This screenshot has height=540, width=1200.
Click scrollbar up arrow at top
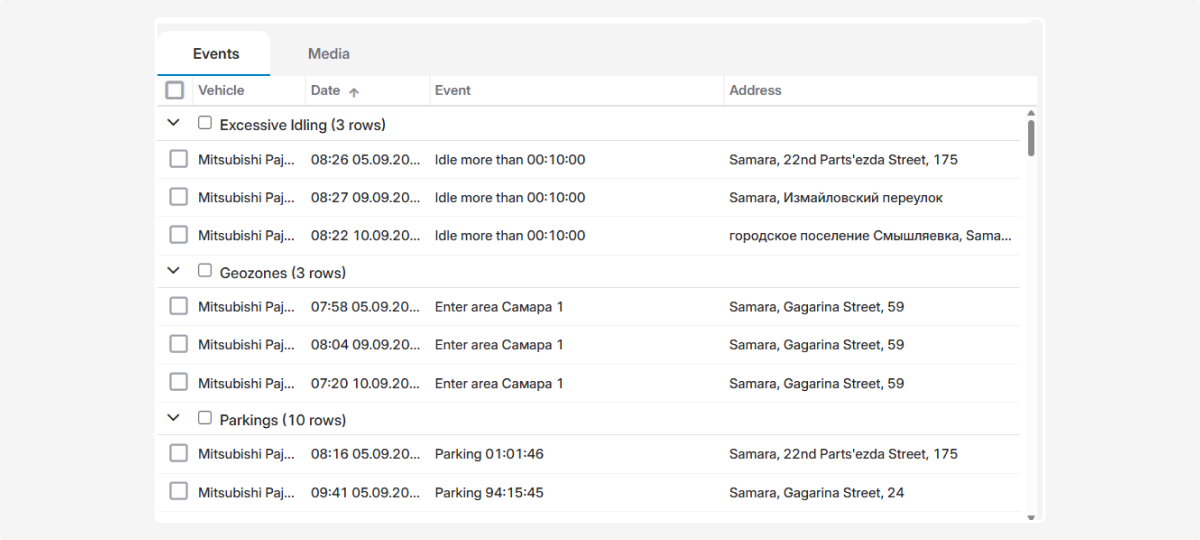click(1031, 113)
